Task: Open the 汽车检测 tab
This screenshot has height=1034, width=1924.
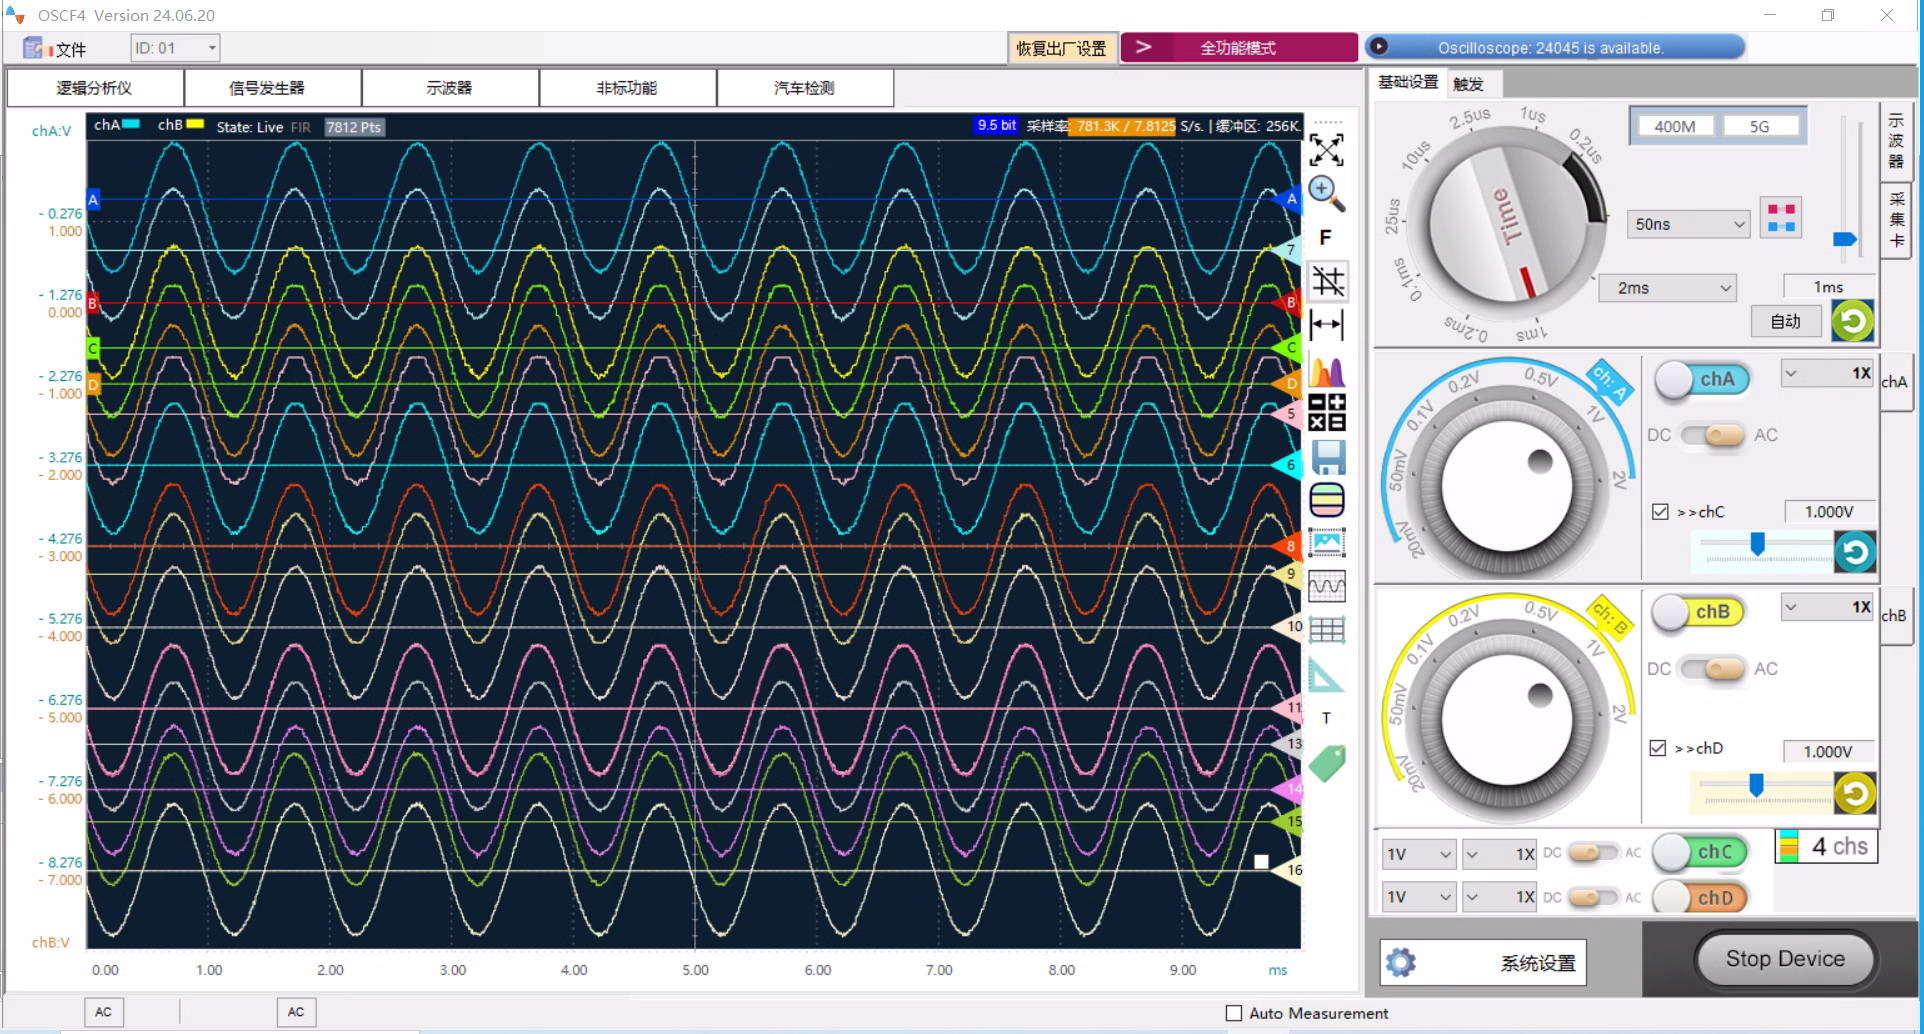Action: [805, 88]
